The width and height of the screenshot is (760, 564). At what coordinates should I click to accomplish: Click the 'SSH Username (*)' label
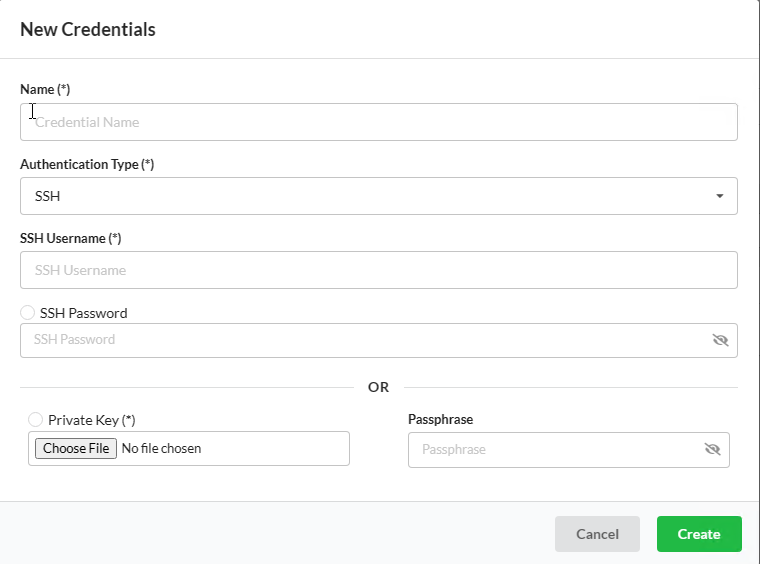(x=70, y=238)
